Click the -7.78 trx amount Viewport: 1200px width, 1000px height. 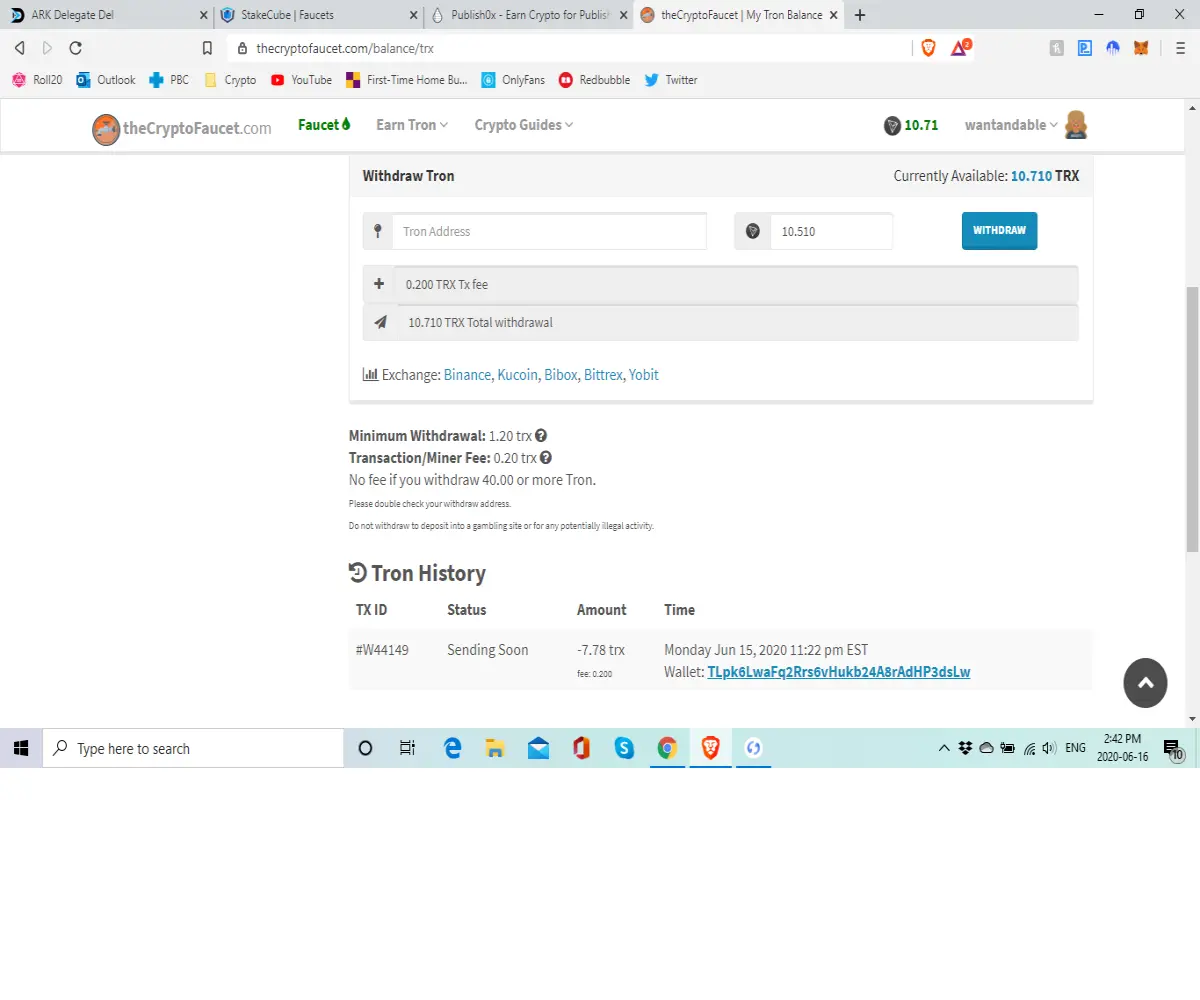pos(601,650)
